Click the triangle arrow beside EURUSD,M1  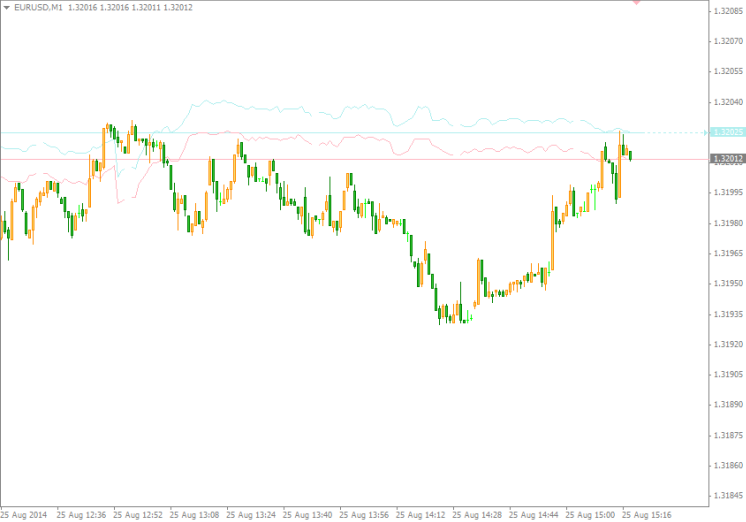6,7
